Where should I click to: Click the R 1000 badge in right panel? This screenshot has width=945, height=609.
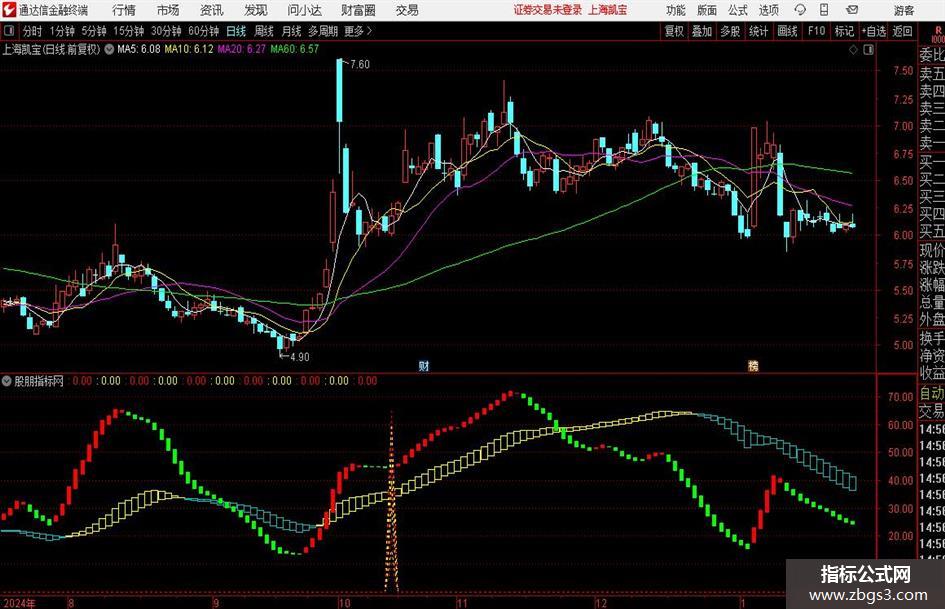click(938, 34)
